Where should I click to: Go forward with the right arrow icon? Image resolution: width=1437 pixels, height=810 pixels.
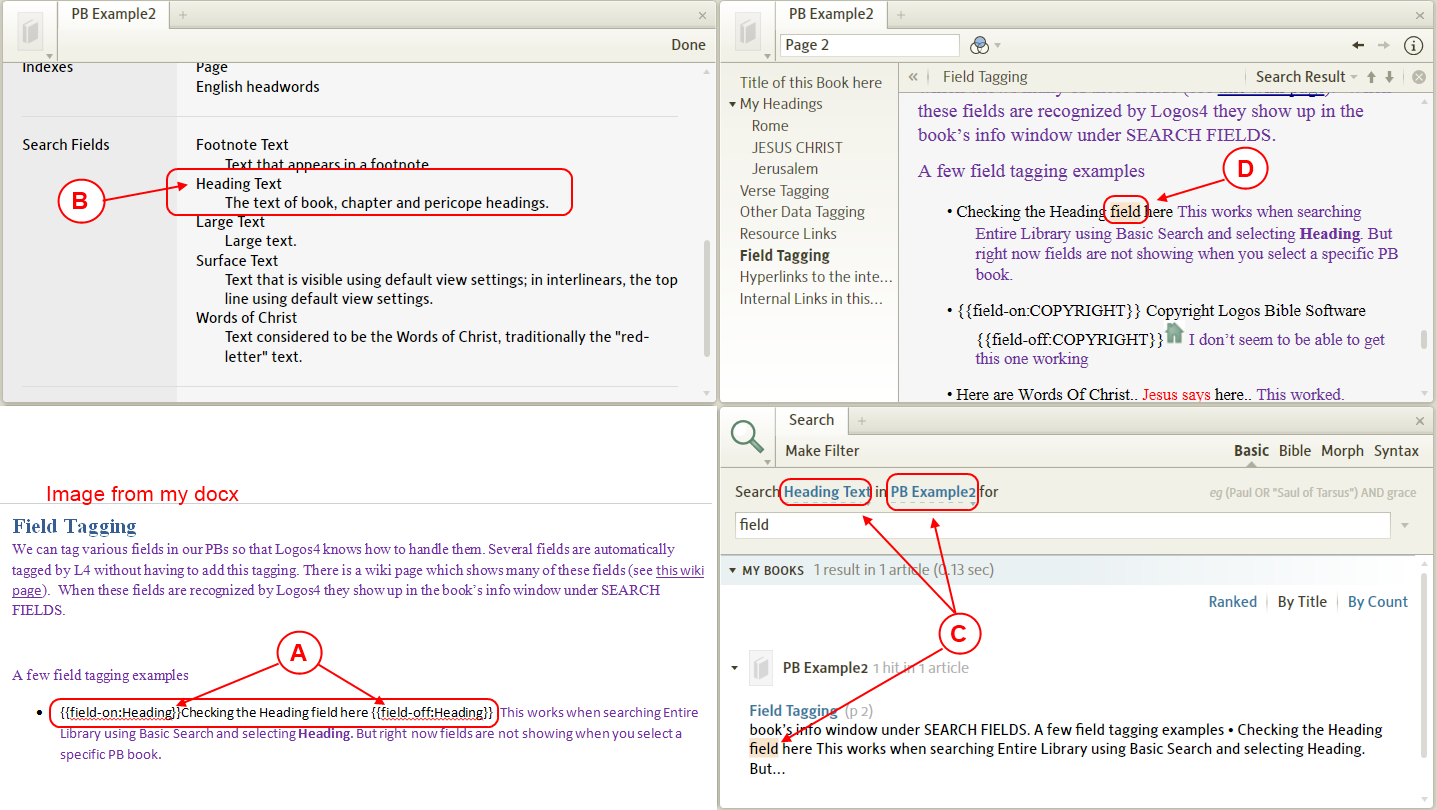click(1384, 45)
